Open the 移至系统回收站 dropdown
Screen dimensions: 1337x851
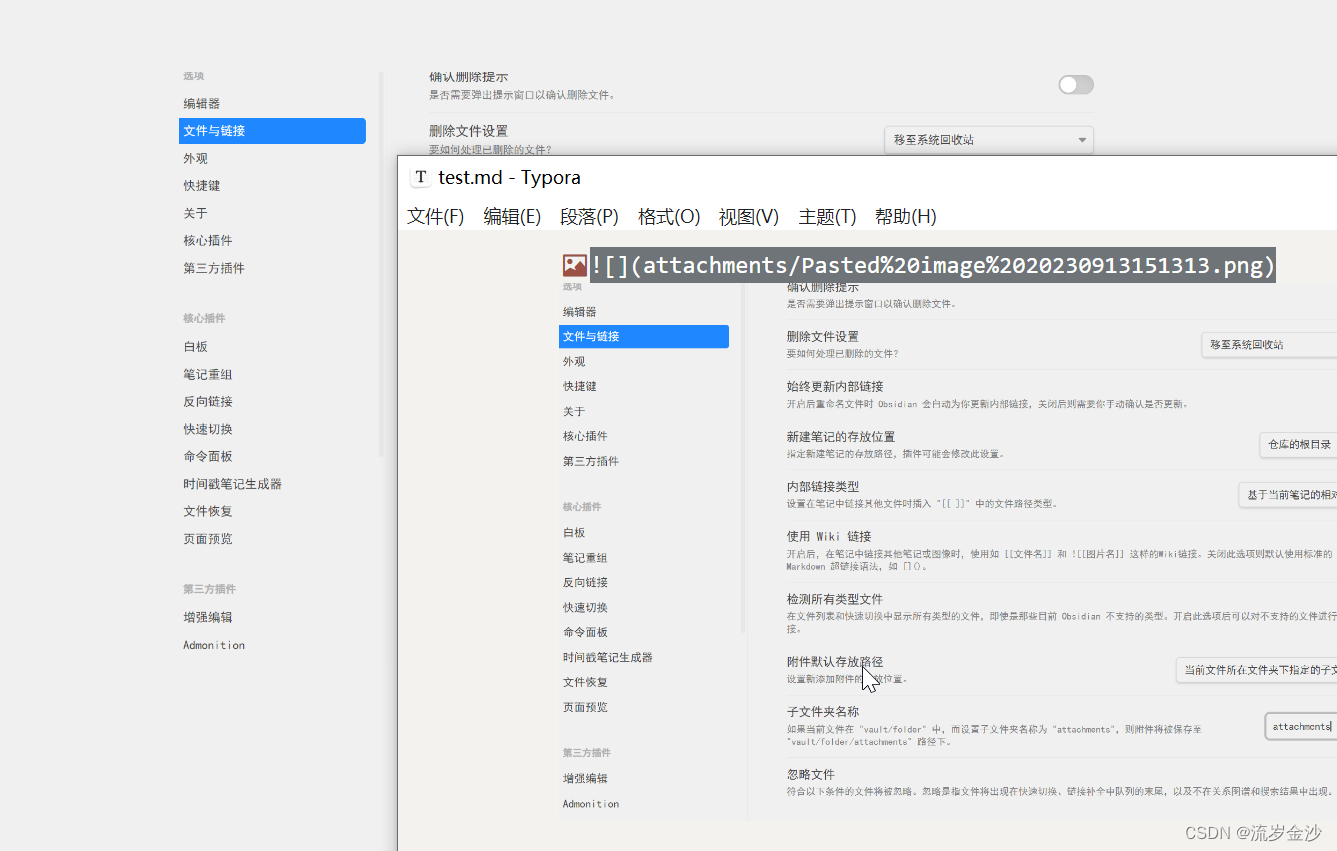pos(988,140)
